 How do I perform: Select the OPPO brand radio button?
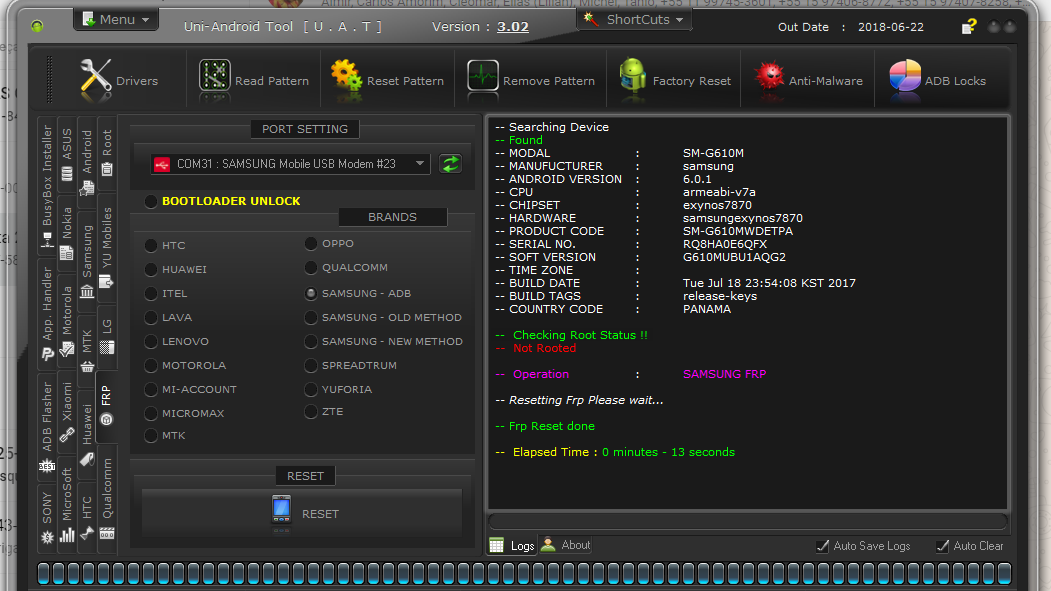(x=311, y=243)
